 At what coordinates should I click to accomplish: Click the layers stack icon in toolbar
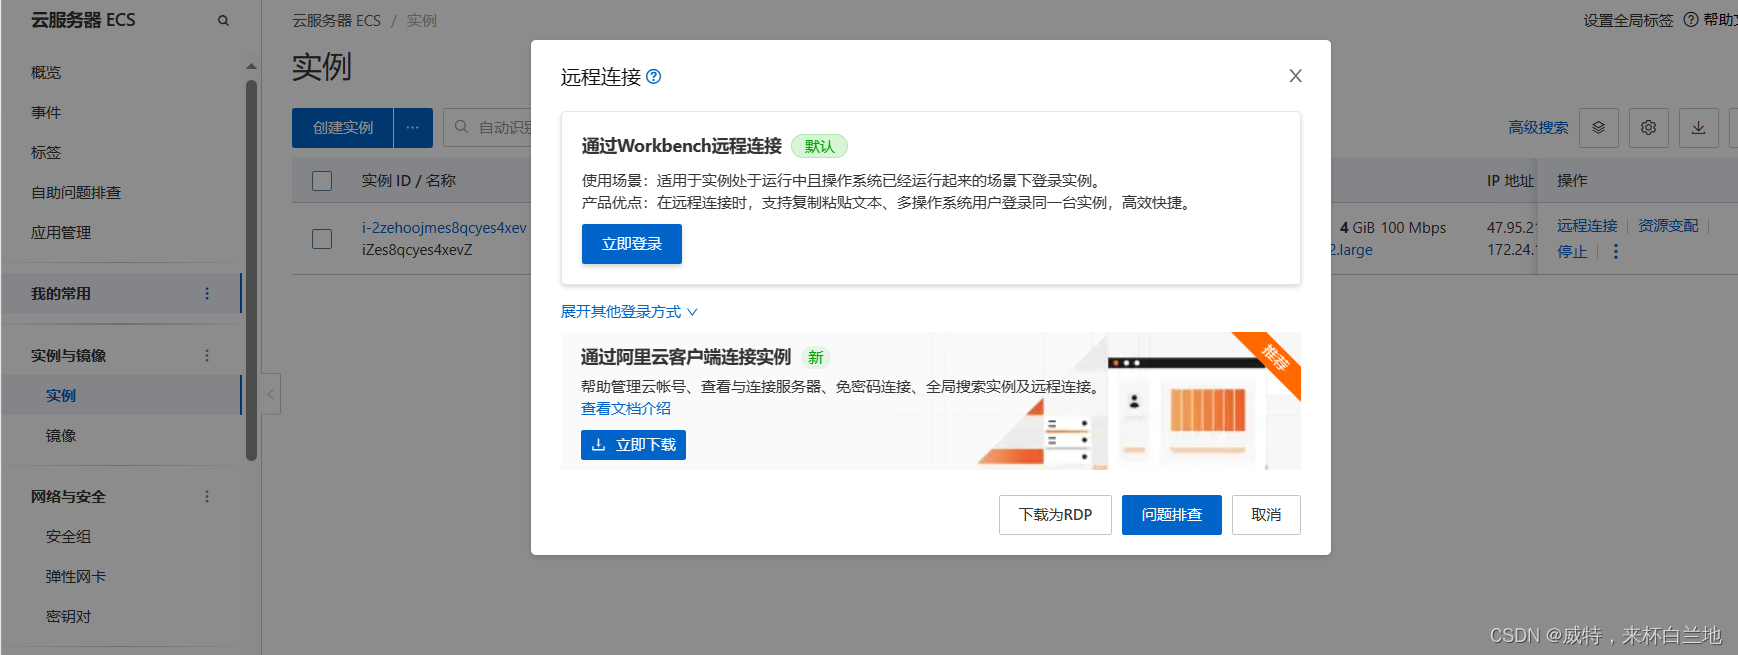click(1599, 128)
